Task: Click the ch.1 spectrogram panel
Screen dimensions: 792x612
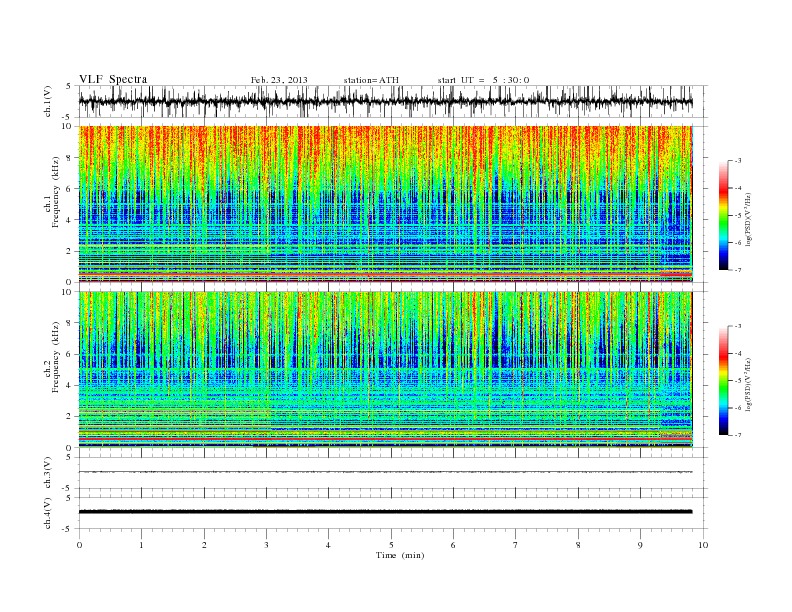Action: [386, 204]
